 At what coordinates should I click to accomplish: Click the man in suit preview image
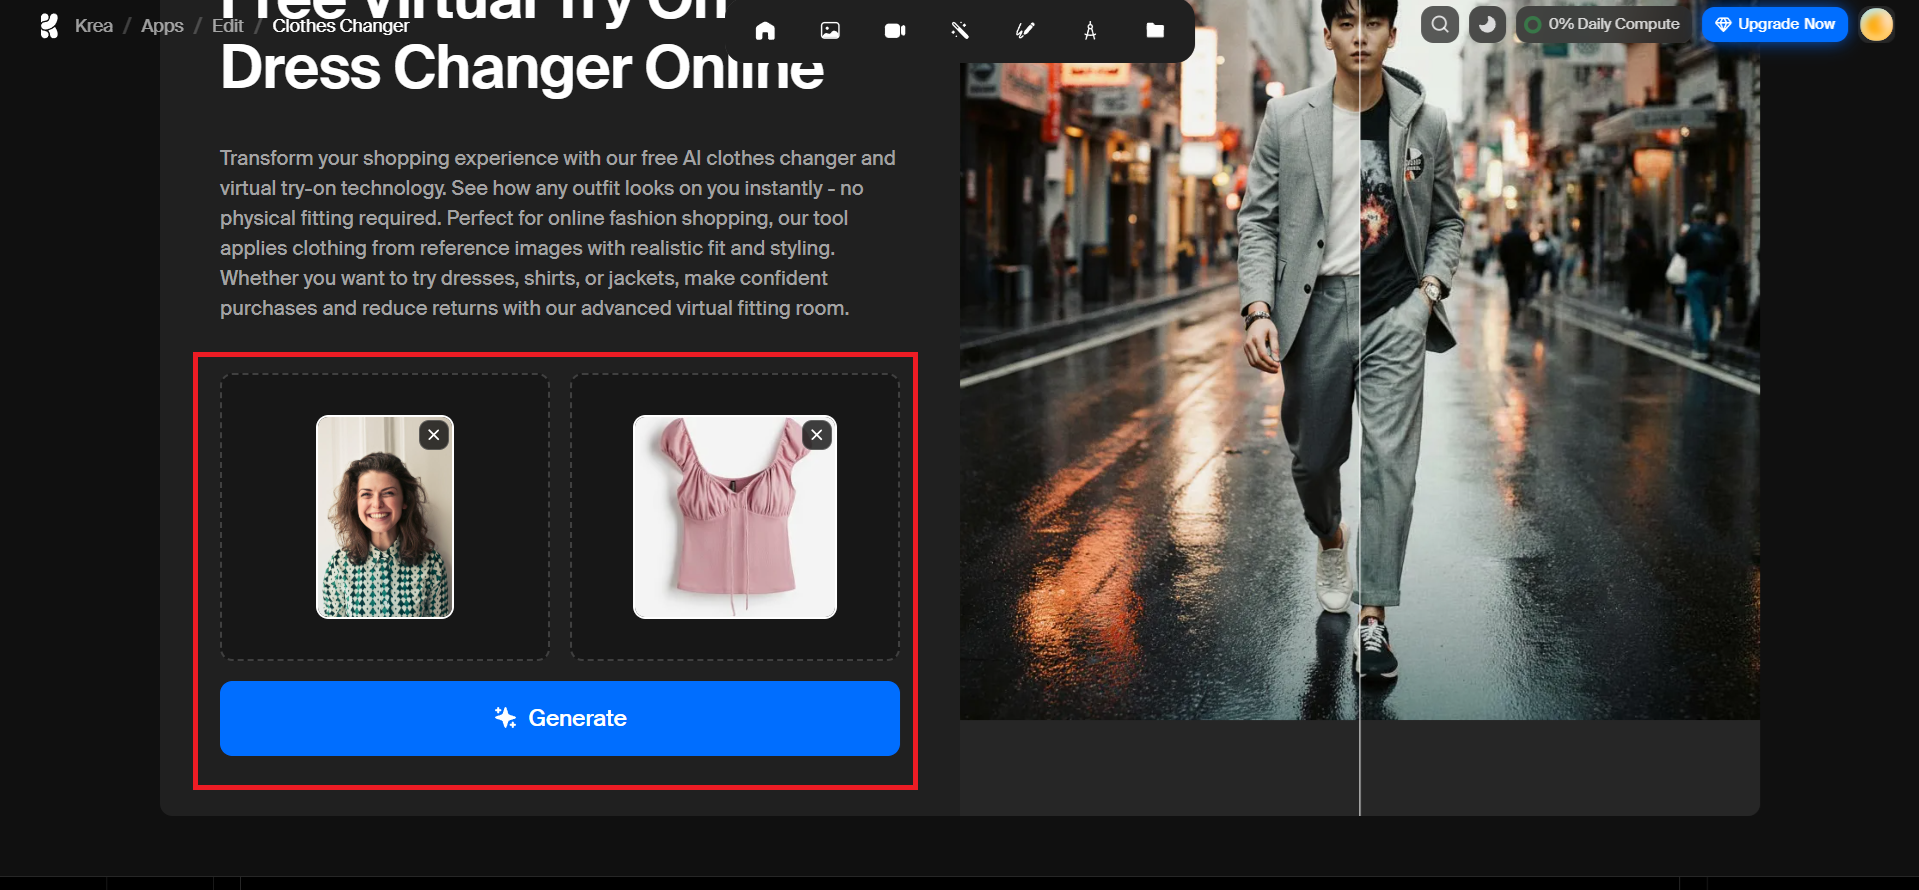pyautogui.click(x=1360, y=360)
